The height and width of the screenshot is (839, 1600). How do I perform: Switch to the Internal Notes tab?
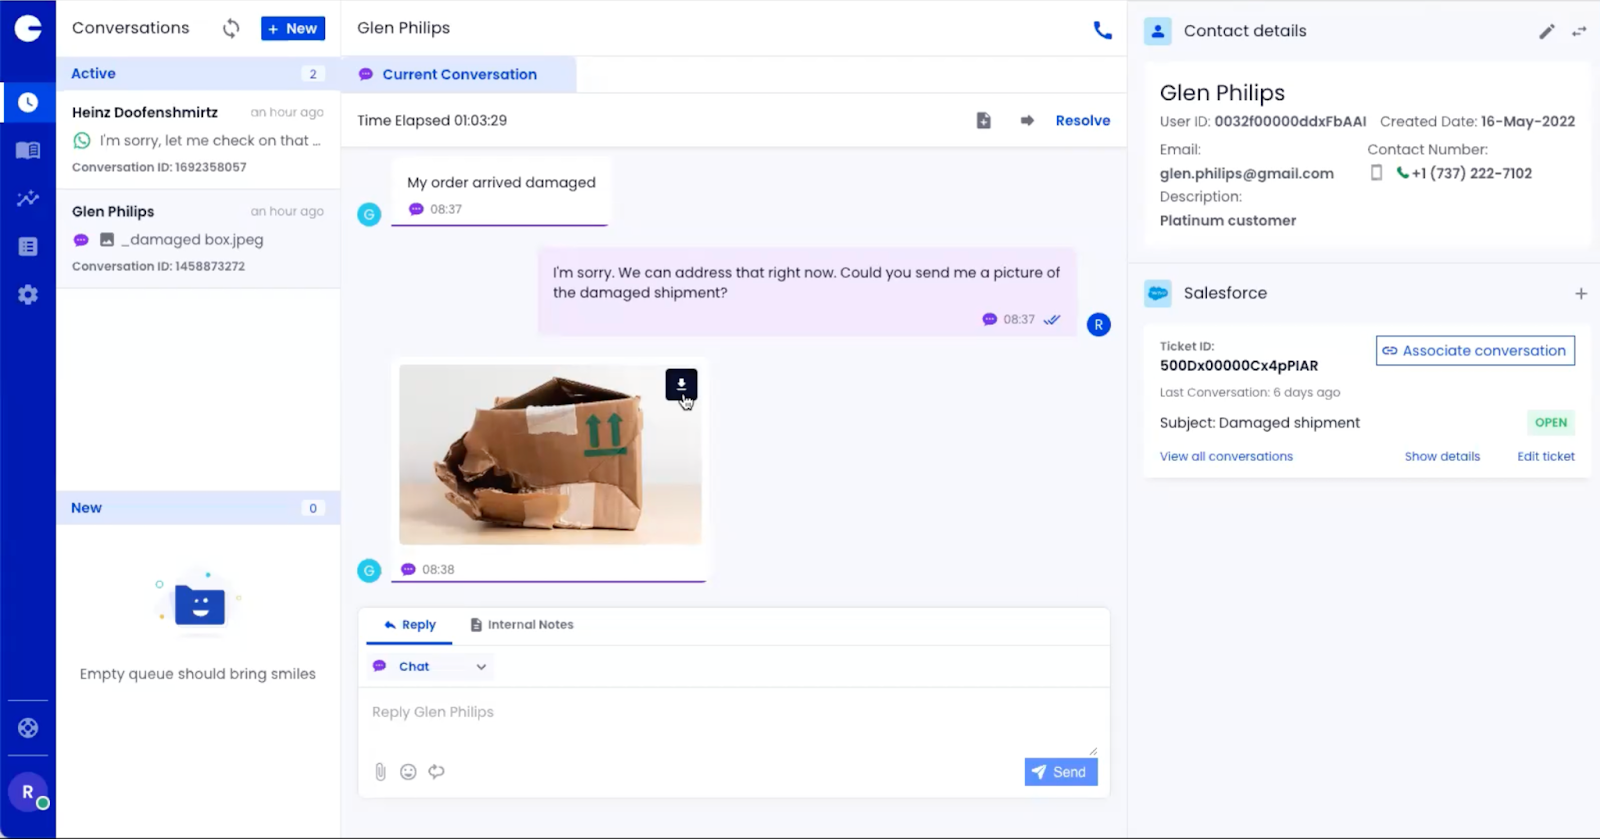click(521, 625)
